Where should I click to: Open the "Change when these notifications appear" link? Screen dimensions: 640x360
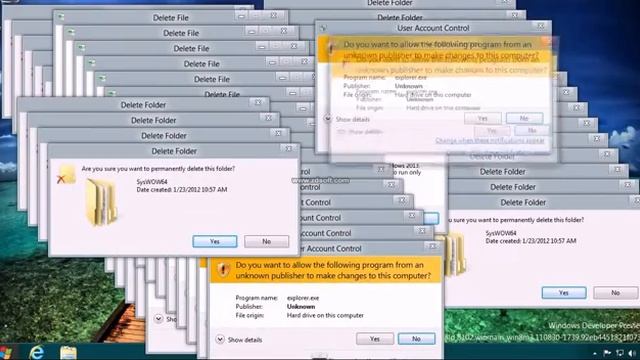489,140
